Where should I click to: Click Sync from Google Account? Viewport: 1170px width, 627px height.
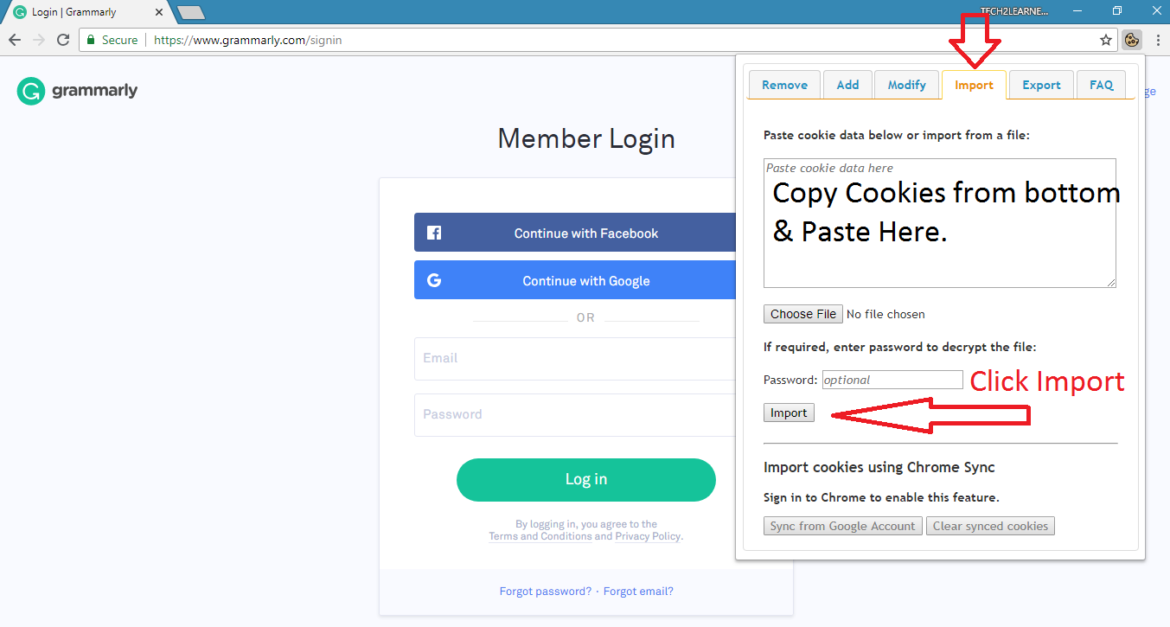[x=842, y=526]
